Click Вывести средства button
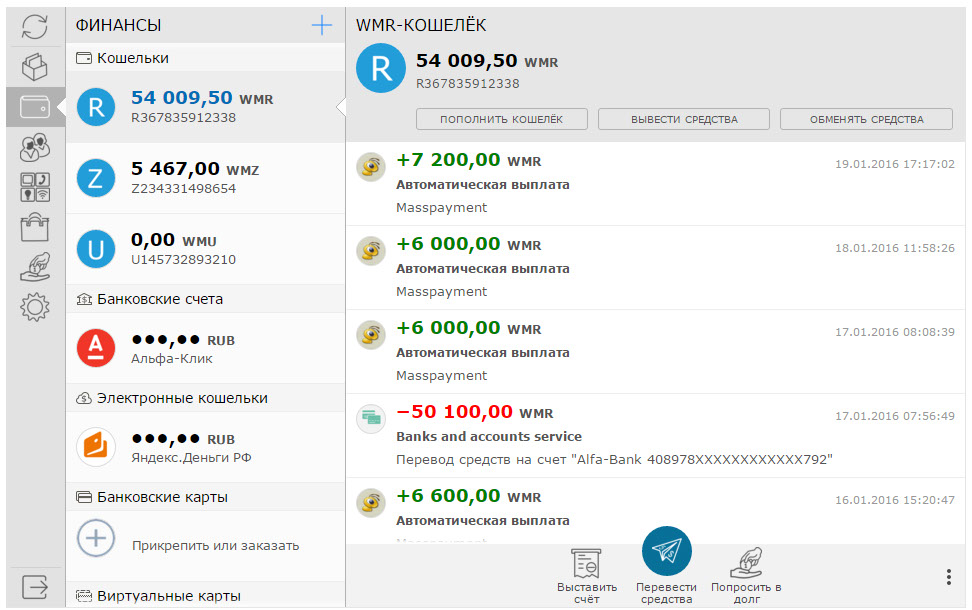 684,119
